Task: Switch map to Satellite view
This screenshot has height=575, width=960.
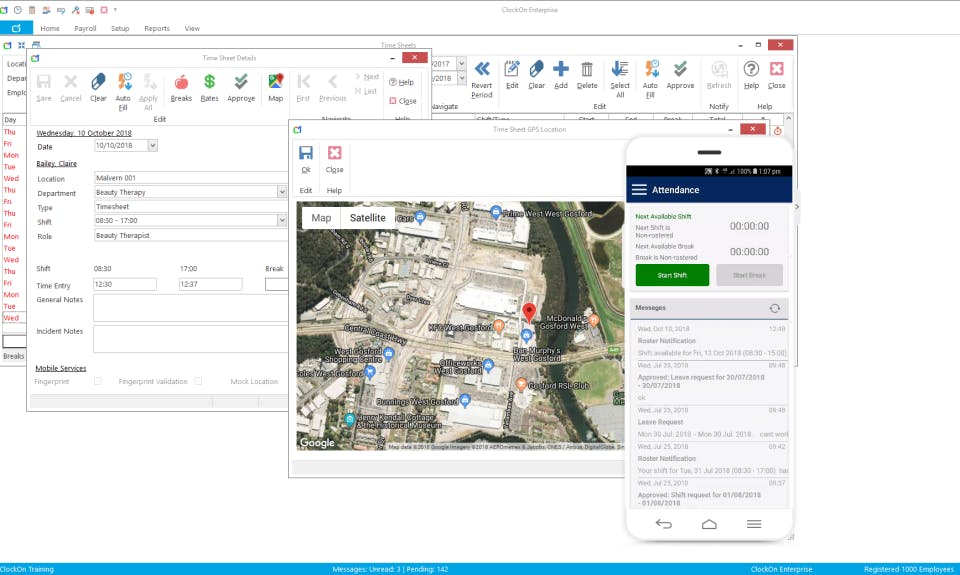Action: (x=367, y=218)
